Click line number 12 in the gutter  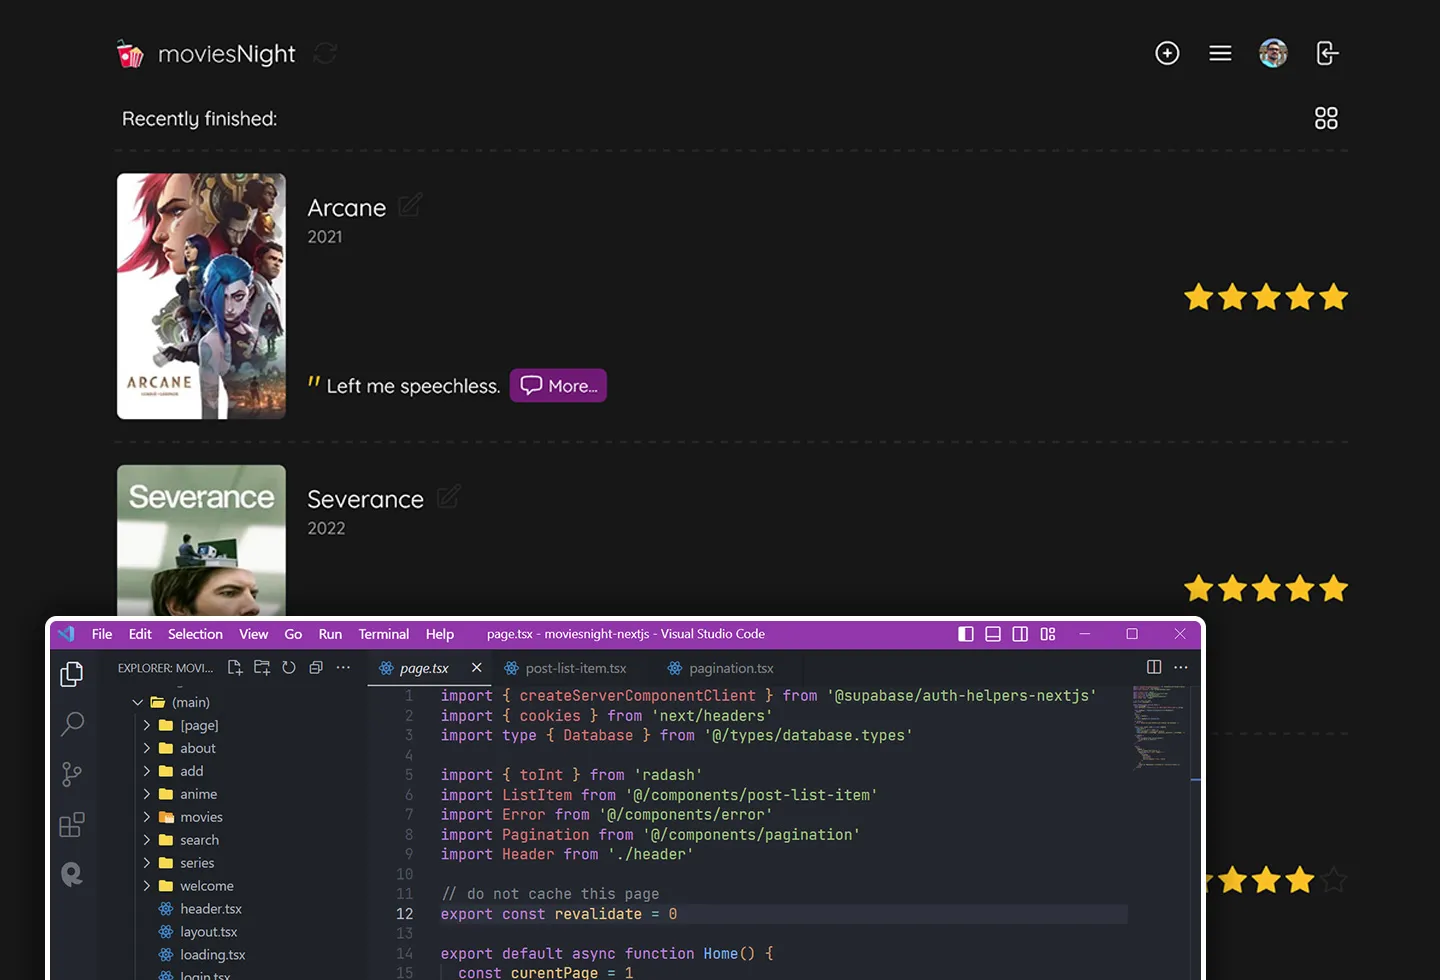[404, 914]
